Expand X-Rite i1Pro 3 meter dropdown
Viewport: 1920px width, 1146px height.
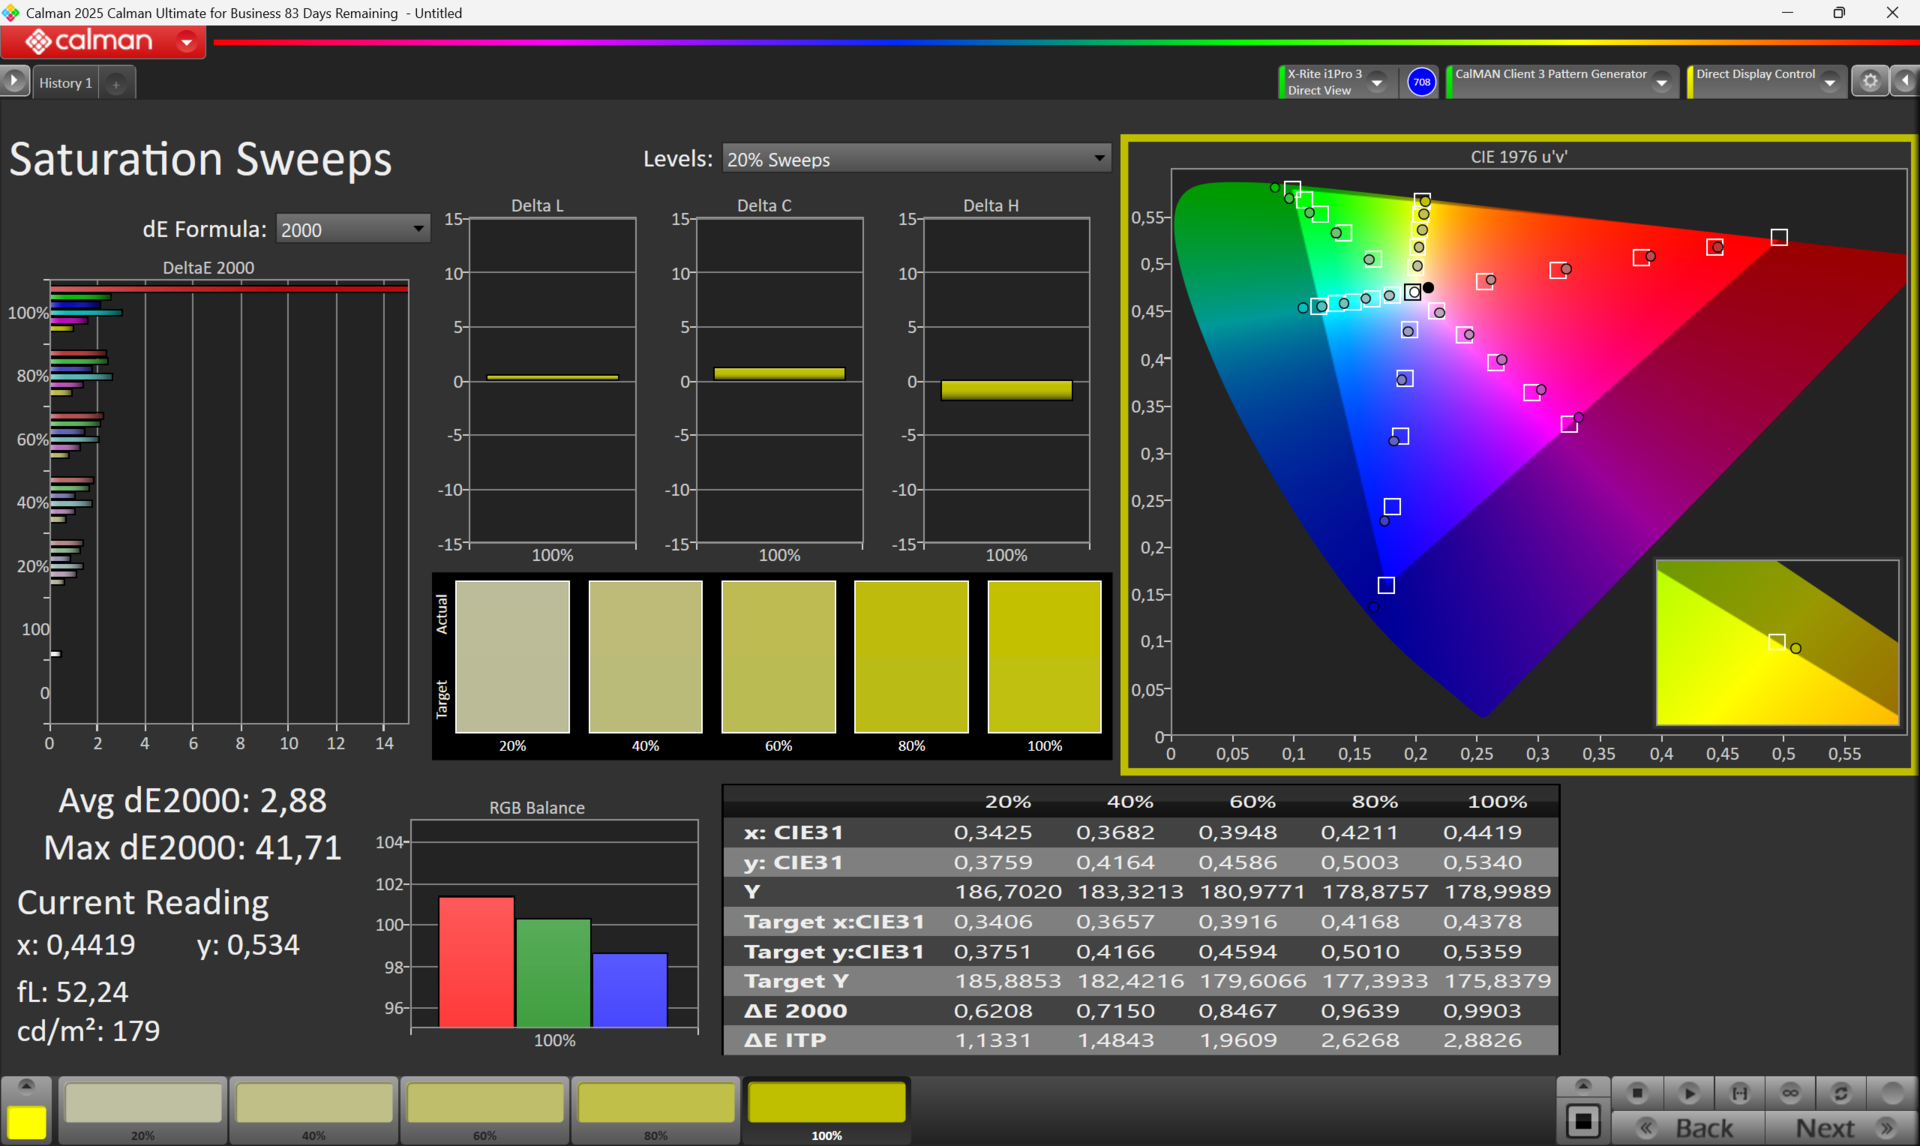(x=1377, y=82)
